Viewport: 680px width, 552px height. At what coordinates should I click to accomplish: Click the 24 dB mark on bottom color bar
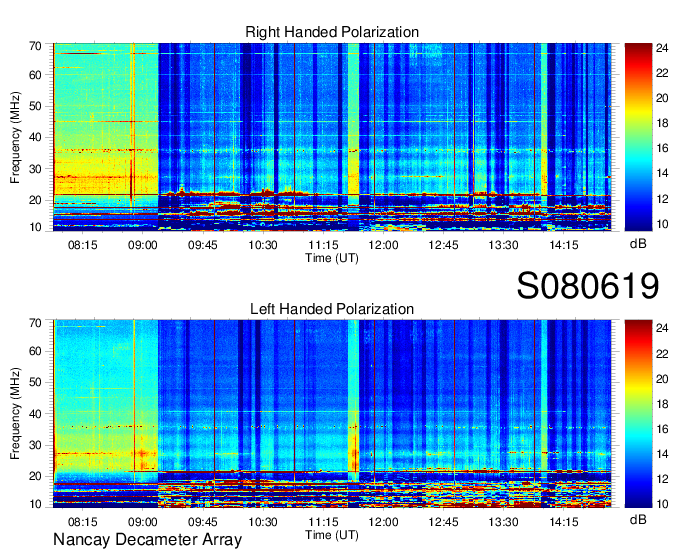click(662, 328)
